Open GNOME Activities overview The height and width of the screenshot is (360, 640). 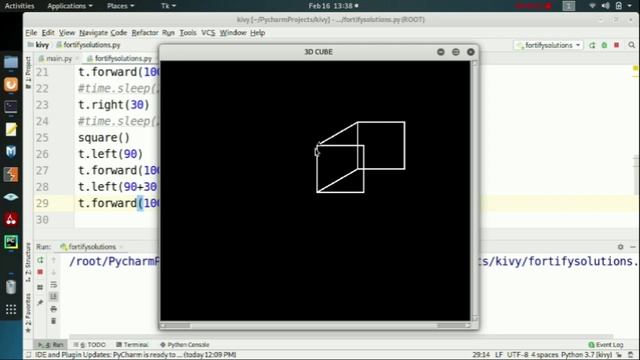tap(19, 6)
